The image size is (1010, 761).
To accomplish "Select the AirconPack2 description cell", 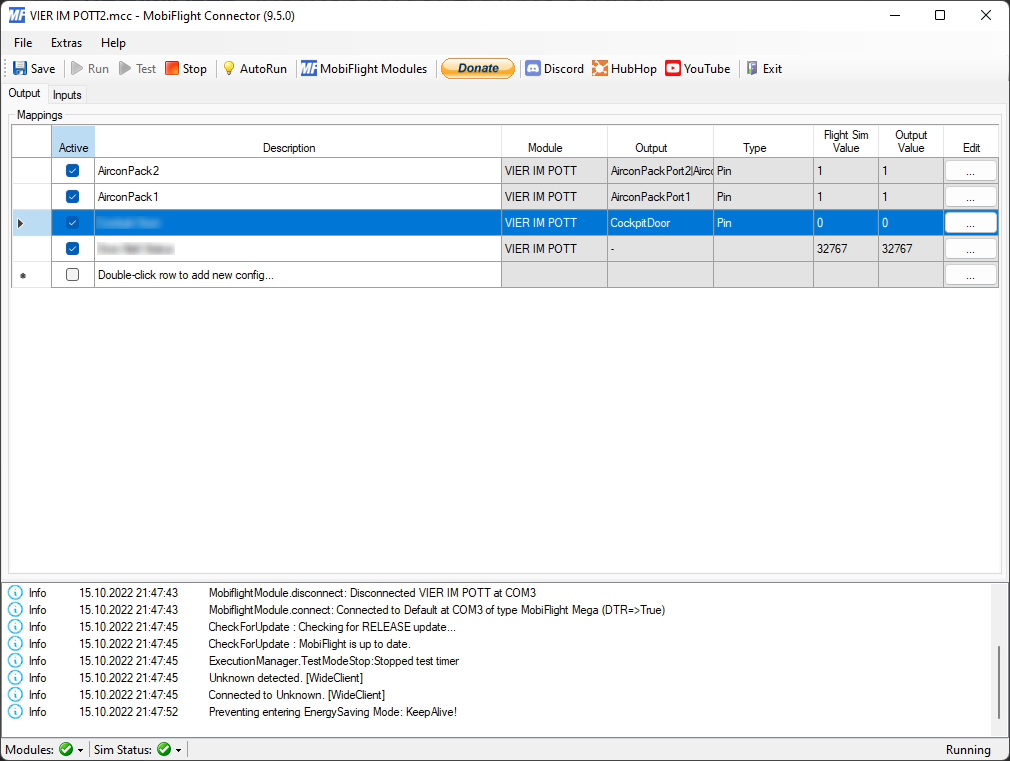I will coord(298,171).
